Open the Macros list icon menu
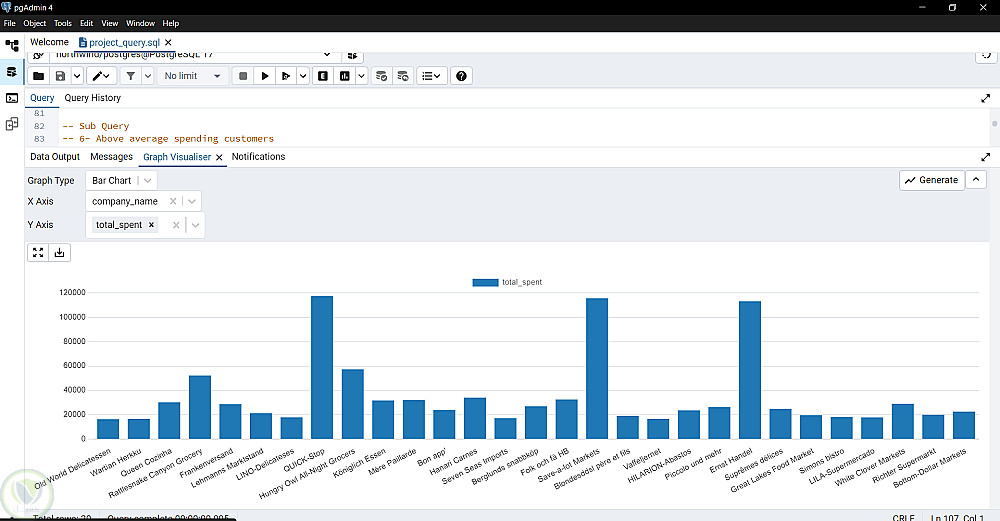Screen dimensions: 1000x521 pyautogui.click(x=432, y=76)
